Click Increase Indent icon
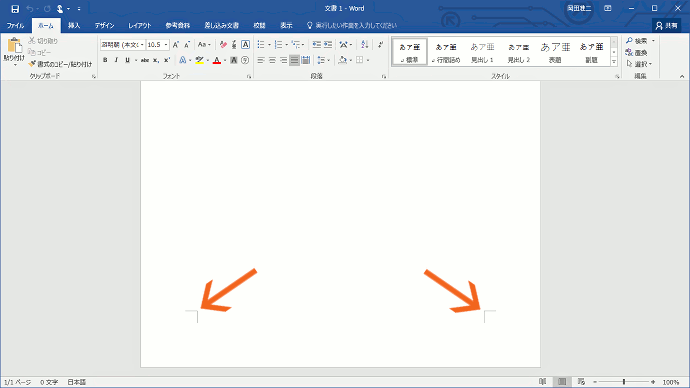Viewport: 690px width, 388px height. tap(328, 45)
